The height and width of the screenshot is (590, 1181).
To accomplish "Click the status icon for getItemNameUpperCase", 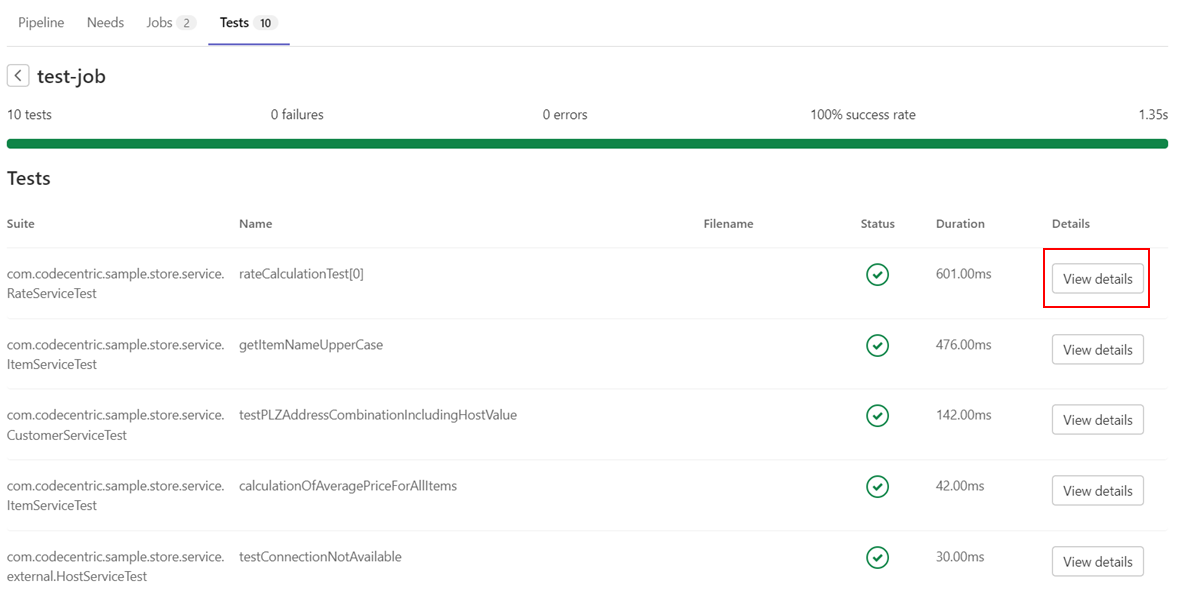I will coord(877,345).
